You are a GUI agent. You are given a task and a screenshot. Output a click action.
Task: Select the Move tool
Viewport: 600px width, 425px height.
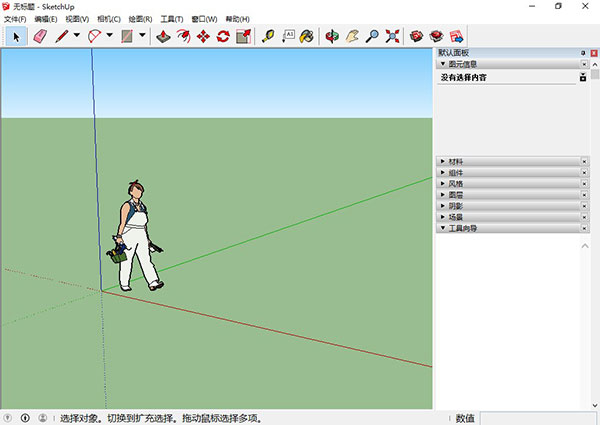[203, 37]
